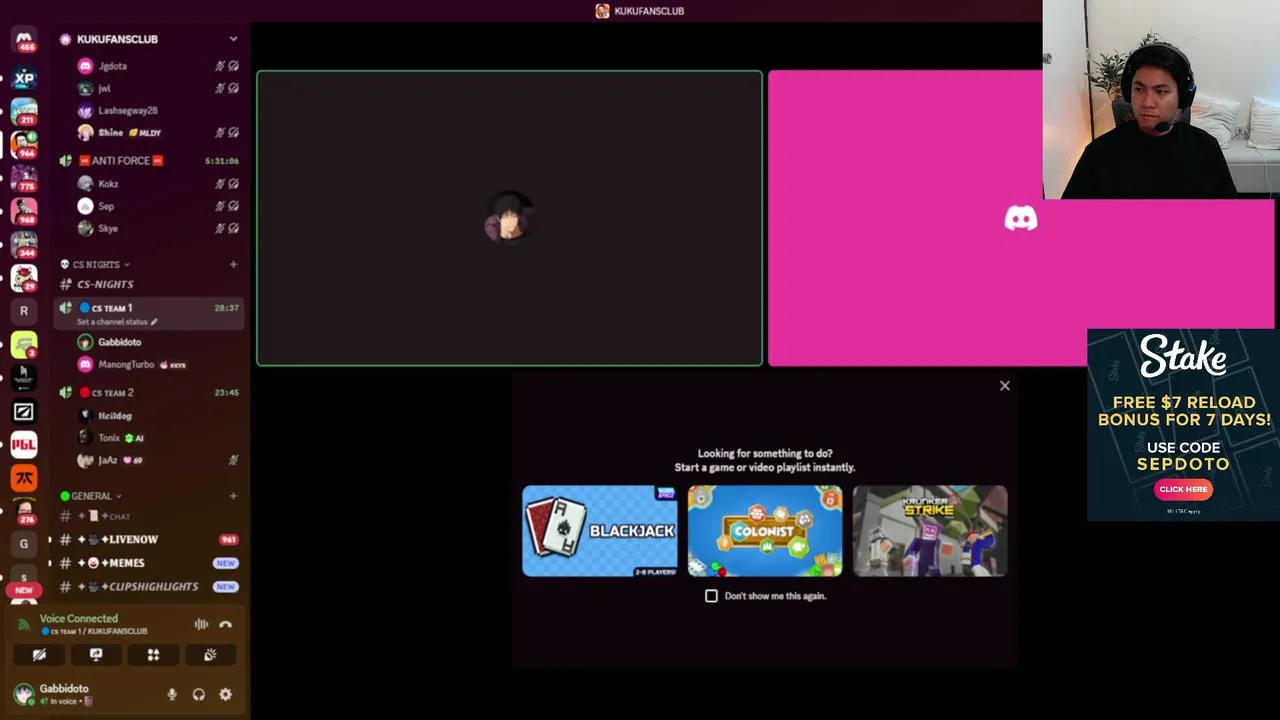Image resolution: width=1280 pixels, height=720 pixels.
Task: Launch the Colonist activity
Action: pyautogui.click(x=765, y=531)
